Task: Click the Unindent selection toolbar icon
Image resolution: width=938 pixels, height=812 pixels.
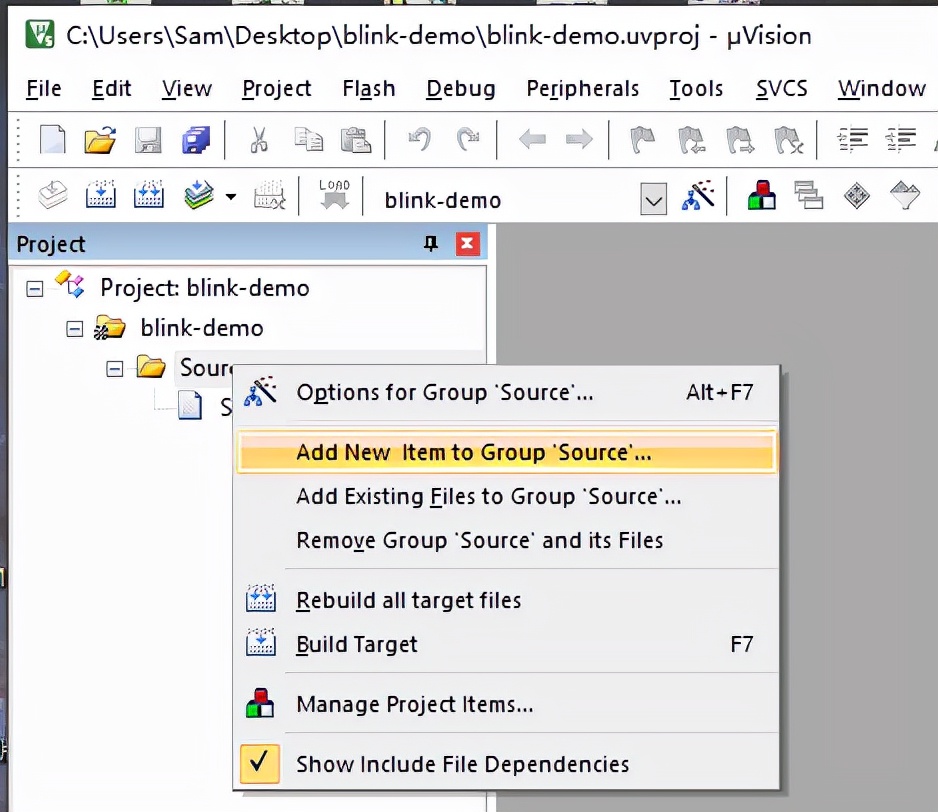Action: [x=900, y=139]
